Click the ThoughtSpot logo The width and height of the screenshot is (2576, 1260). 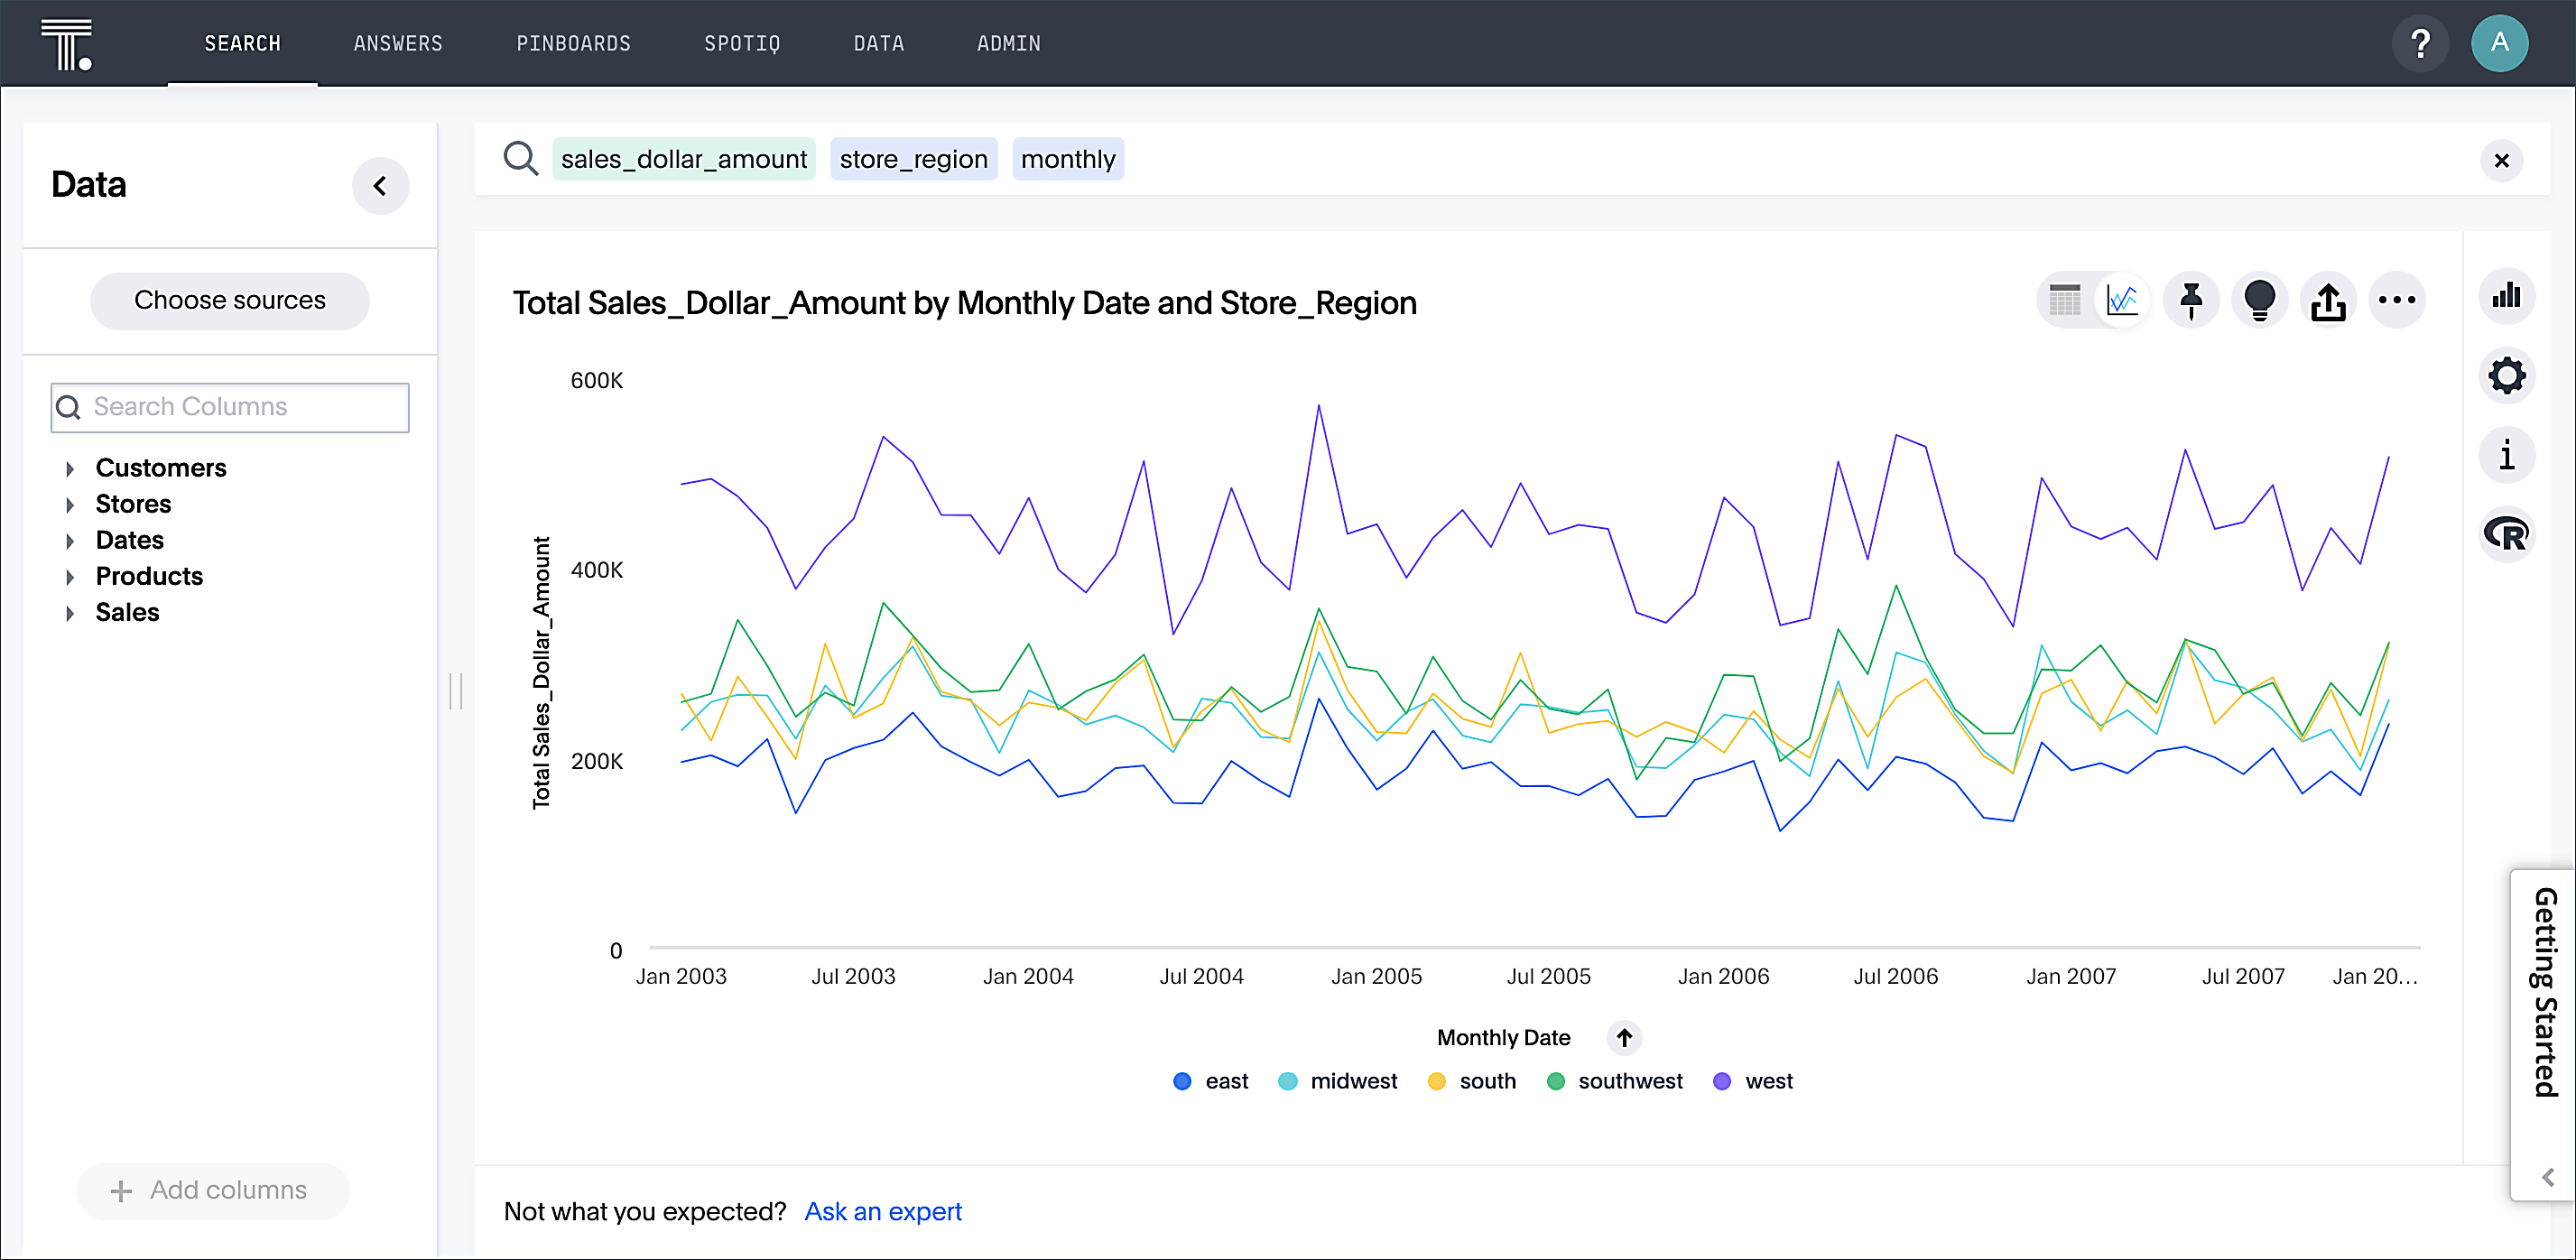(x=67, y=44)
